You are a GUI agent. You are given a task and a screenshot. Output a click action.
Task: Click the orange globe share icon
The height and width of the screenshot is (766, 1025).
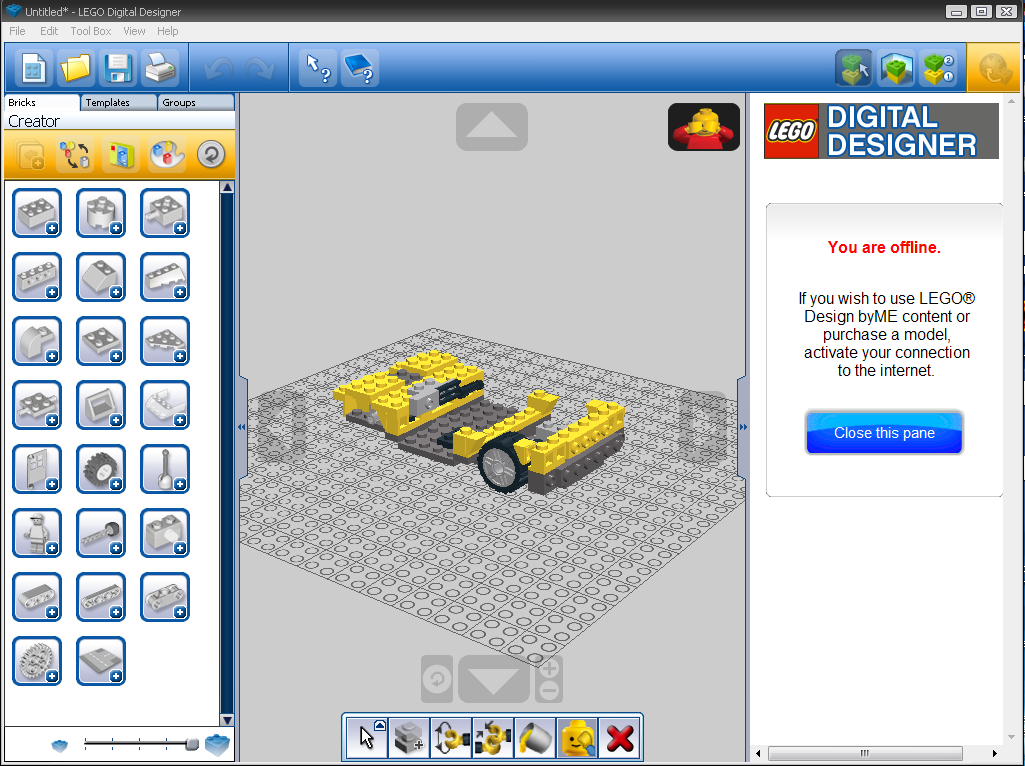click(x=992, y=68)
